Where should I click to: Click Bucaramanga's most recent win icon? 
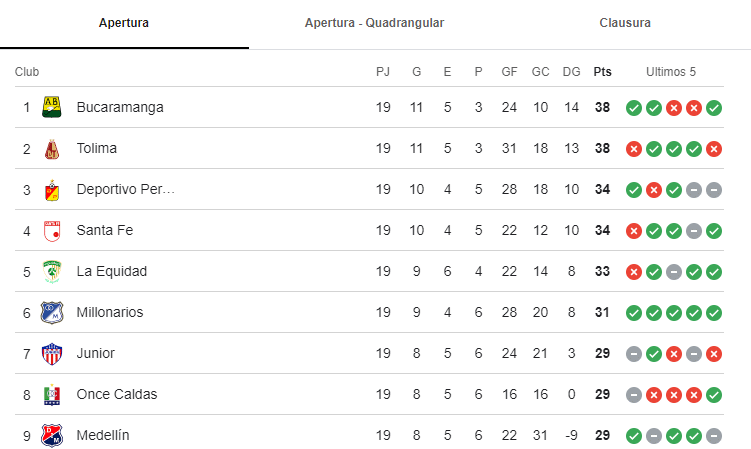pyautogui.click(x=714, y=108)
